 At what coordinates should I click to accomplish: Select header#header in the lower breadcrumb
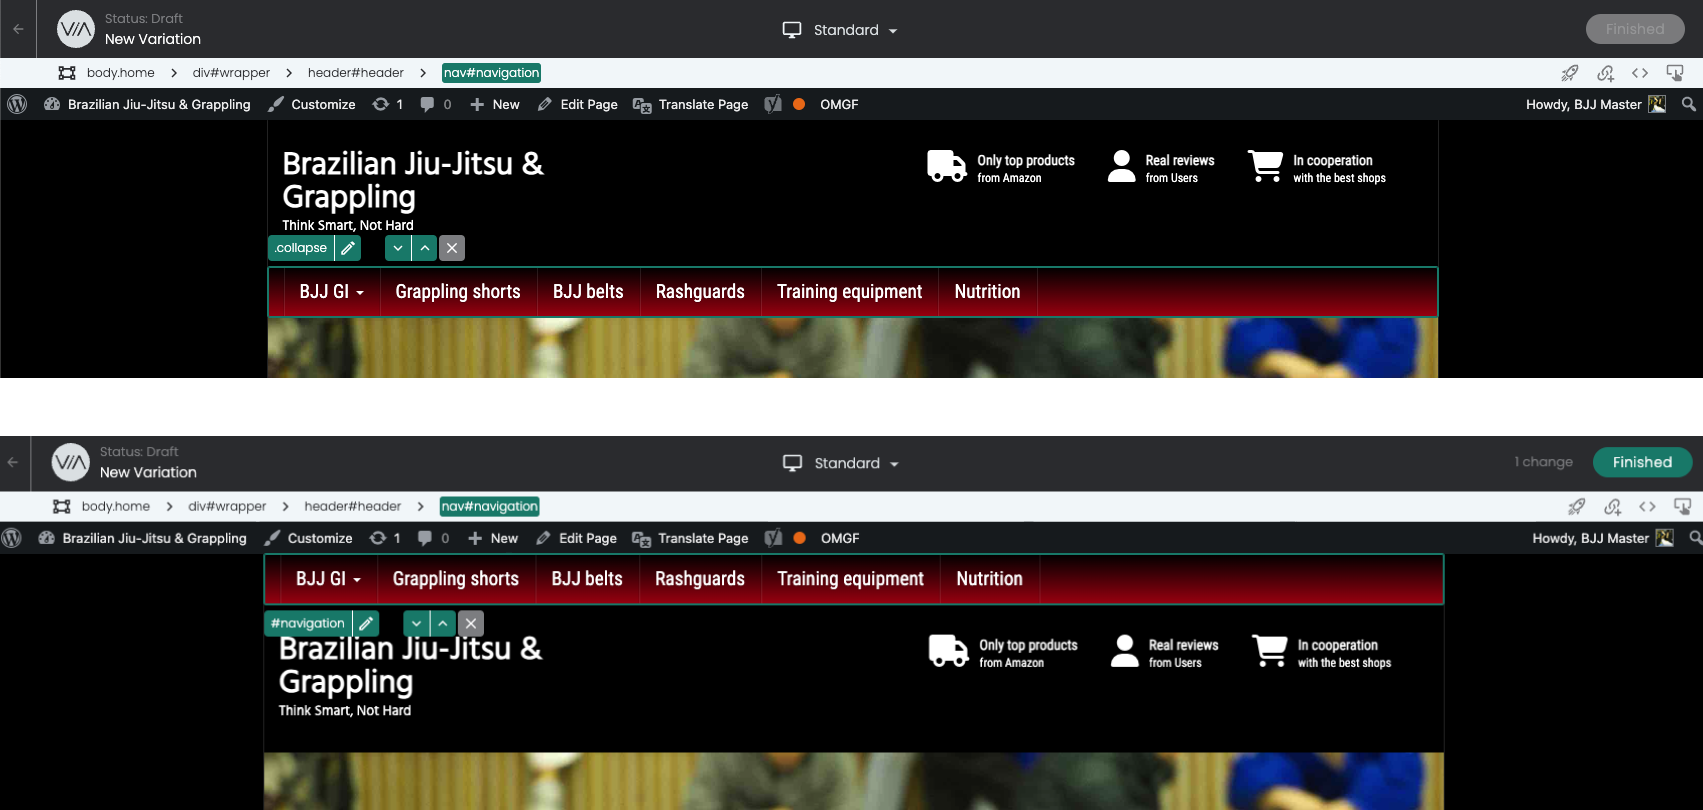(353, 507)
